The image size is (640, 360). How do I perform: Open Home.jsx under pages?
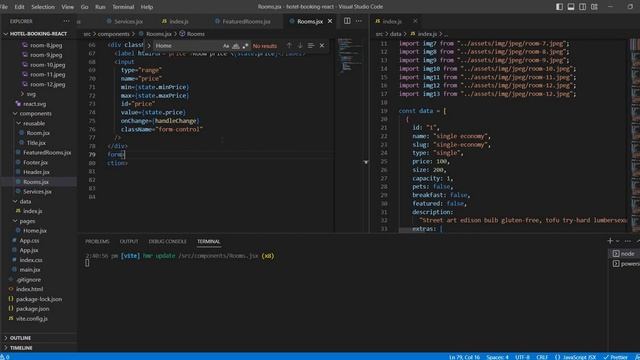pos(35,231)
